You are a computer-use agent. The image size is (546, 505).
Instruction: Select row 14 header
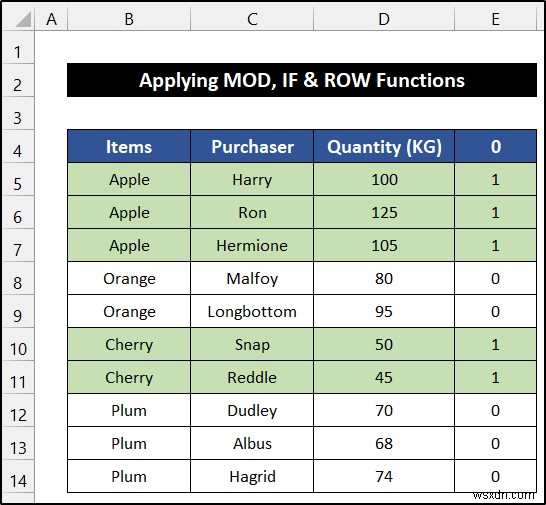point(18,477)
